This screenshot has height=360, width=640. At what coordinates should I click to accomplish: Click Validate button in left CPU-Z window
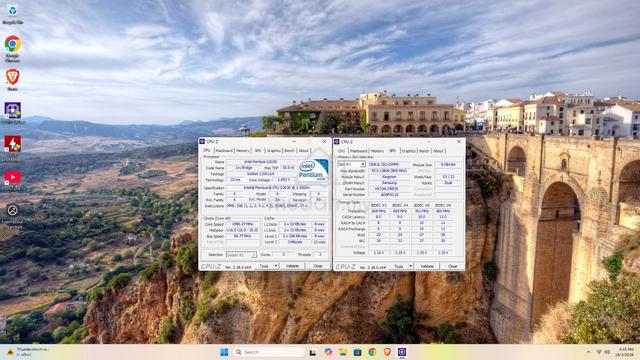coord(292,266)
